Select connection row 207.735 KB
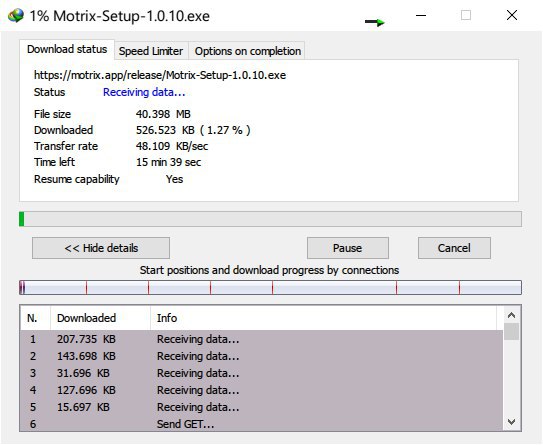543x445 pixels. pyautogui.click(x=261, y=339)
